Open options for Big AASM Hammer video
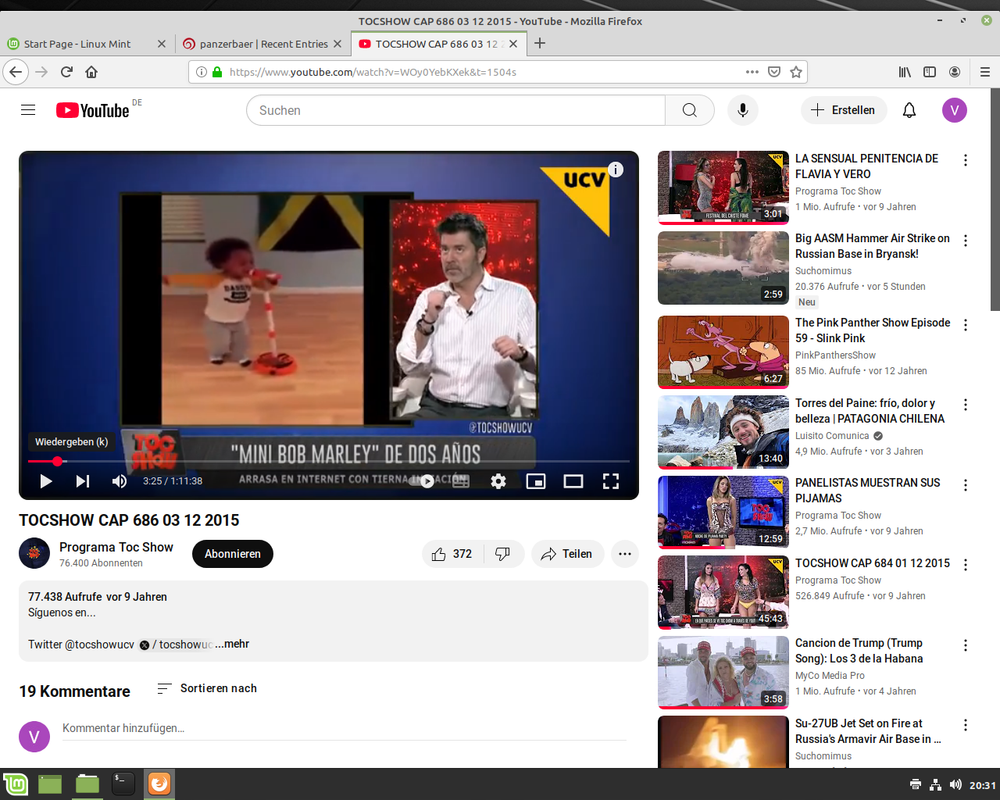 pyautogui.click(x=966, y=241)
